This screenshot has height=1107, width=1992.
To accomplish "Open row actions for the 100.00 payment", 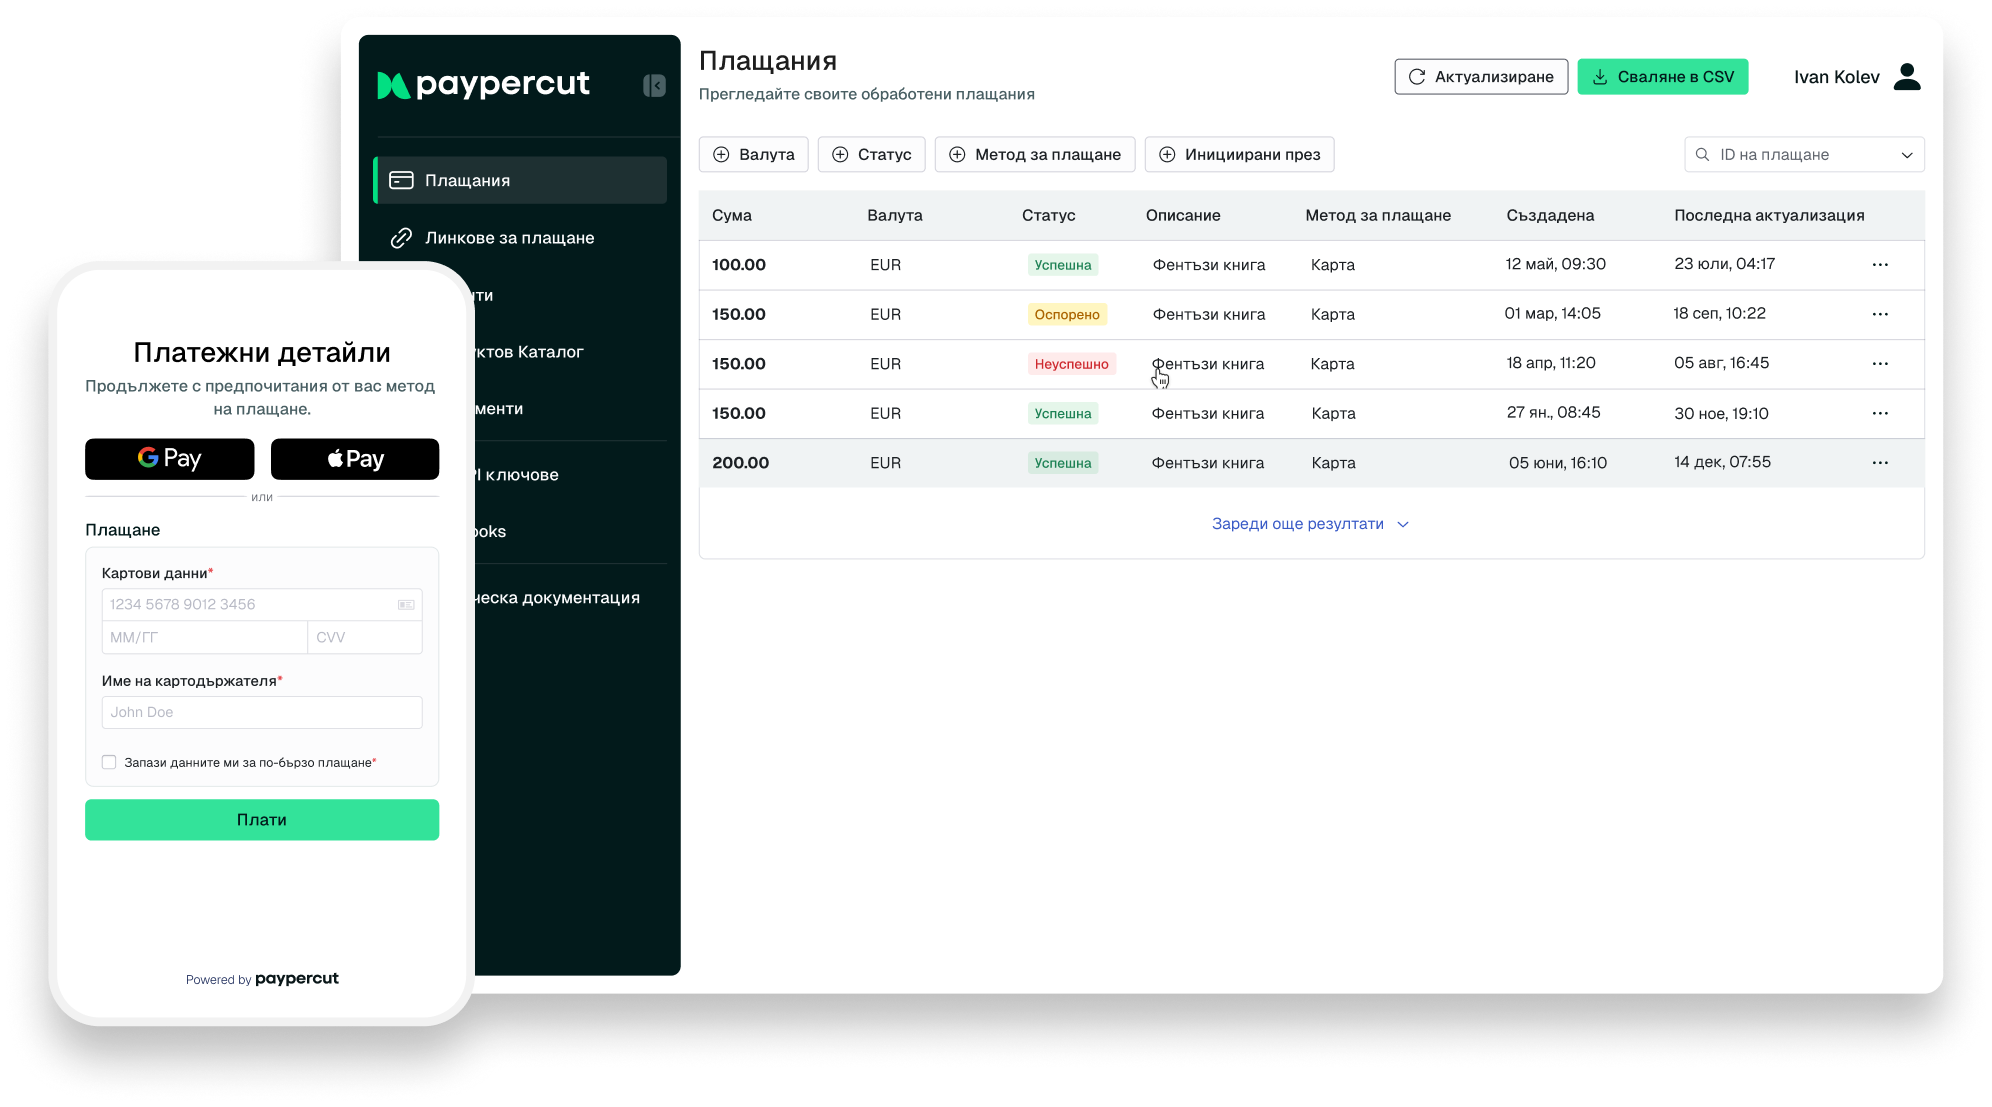I will [x=1880, y=265].
